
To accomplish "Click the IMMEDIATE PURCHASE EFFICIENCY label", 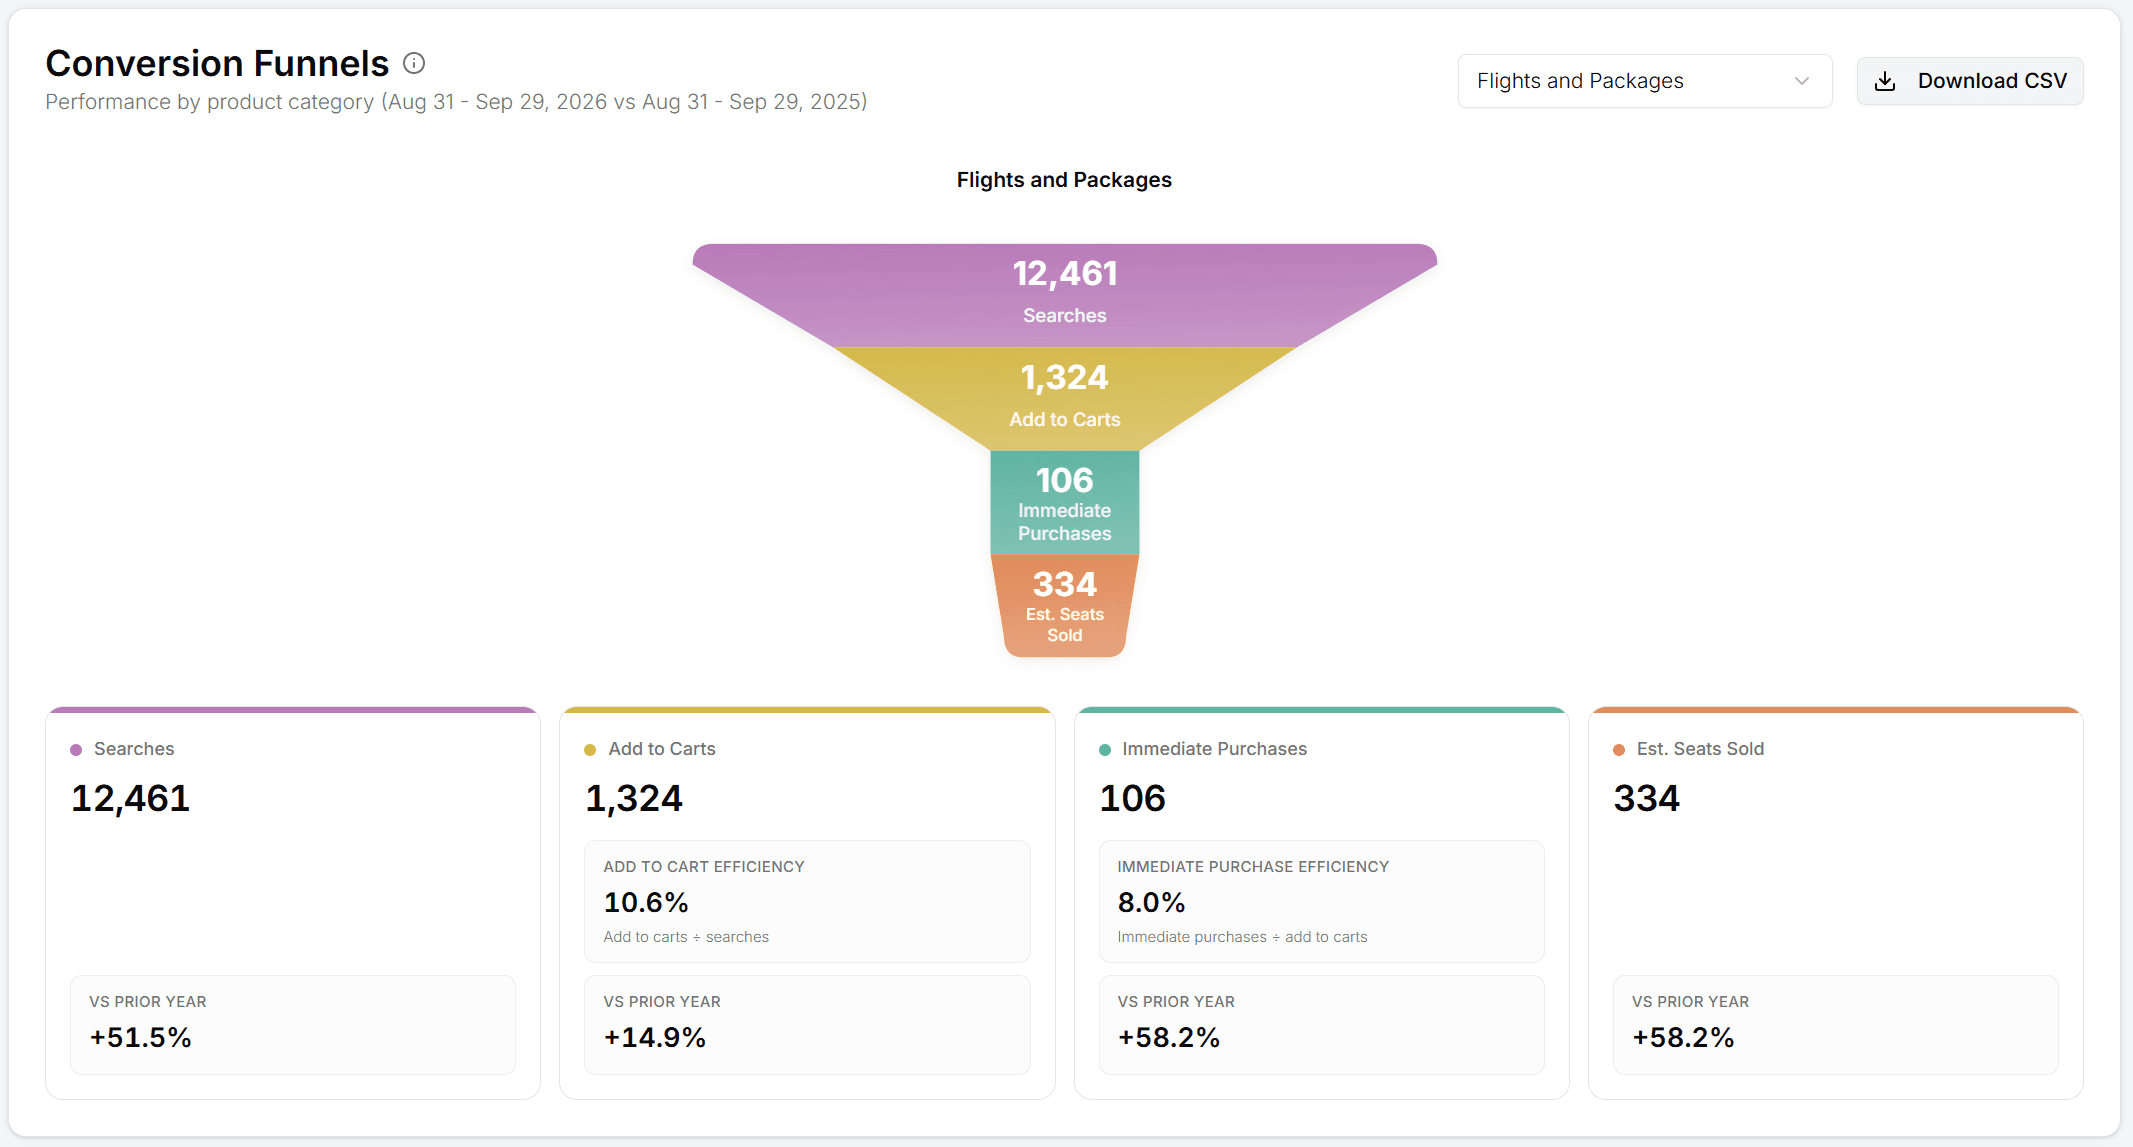I will pos(1253,867).
